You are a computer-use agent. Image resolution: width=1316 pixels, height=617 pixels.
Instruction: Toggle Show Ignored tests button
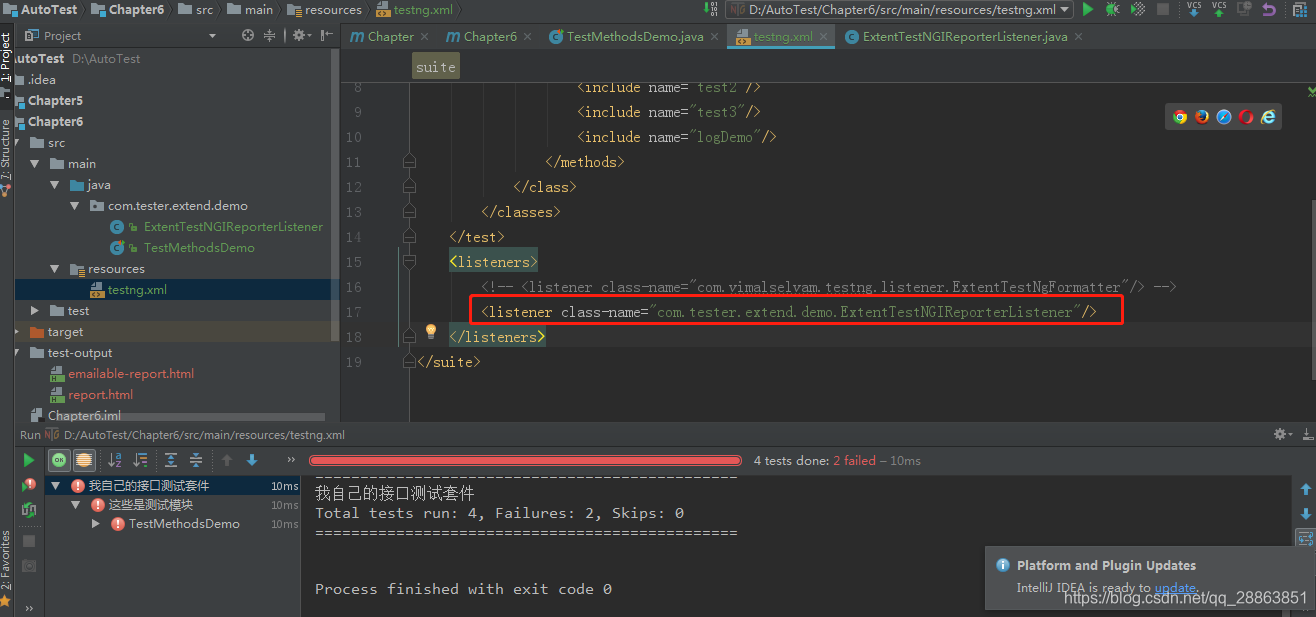84,460
